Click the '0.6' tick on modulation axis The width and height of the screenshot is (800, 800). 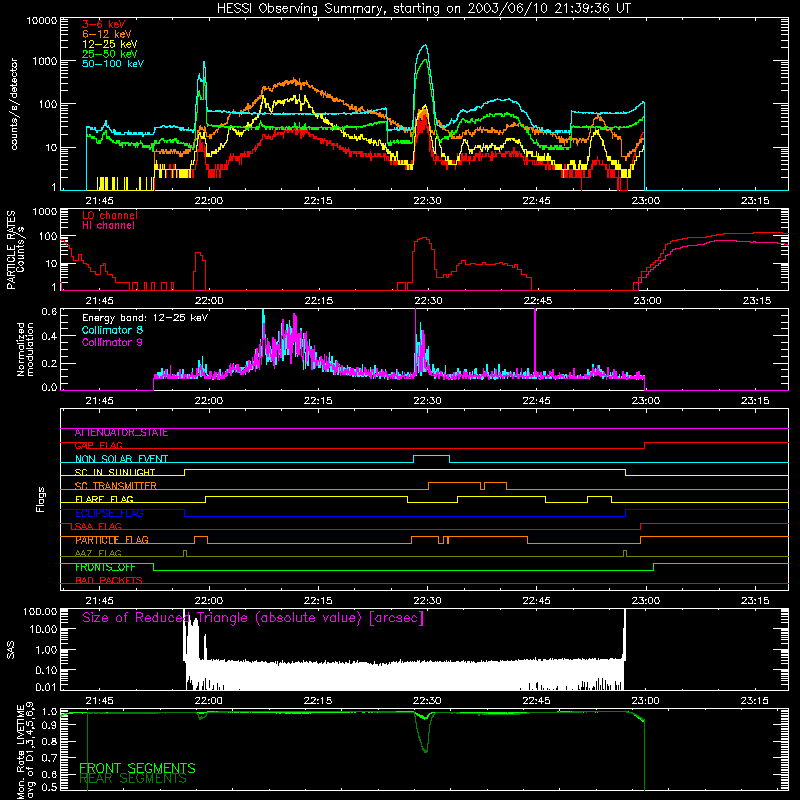point(49,311)
